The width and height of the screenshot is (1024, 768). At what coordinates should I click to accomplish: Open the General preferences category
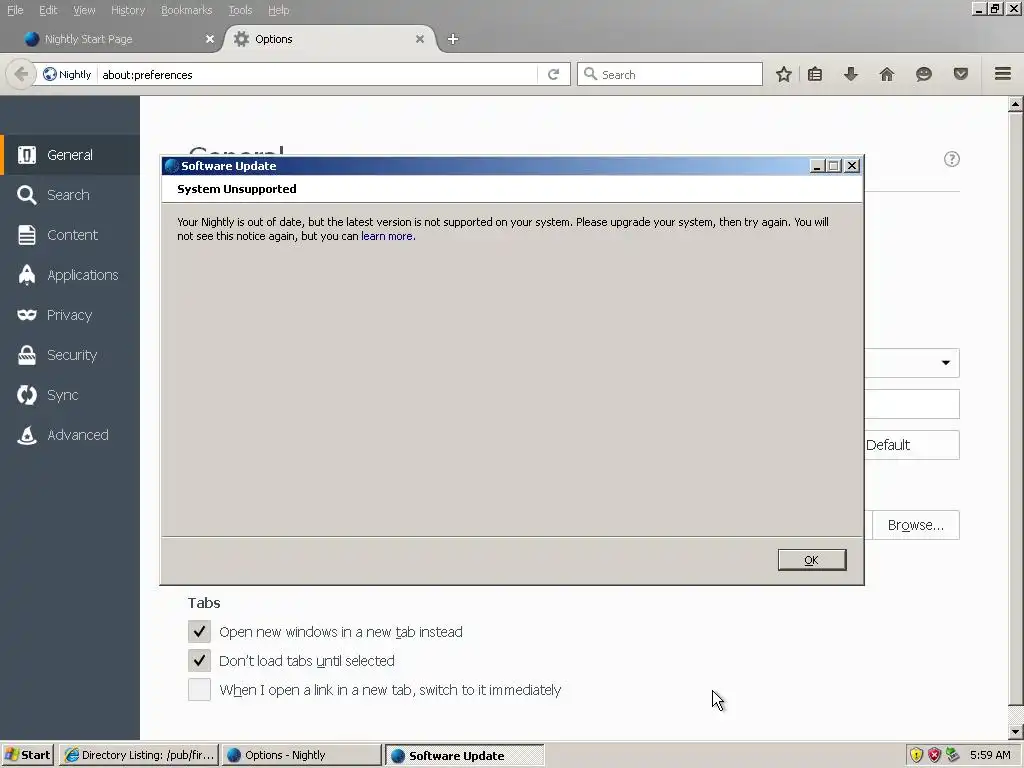pyautogui.click(x=70, y=155)
